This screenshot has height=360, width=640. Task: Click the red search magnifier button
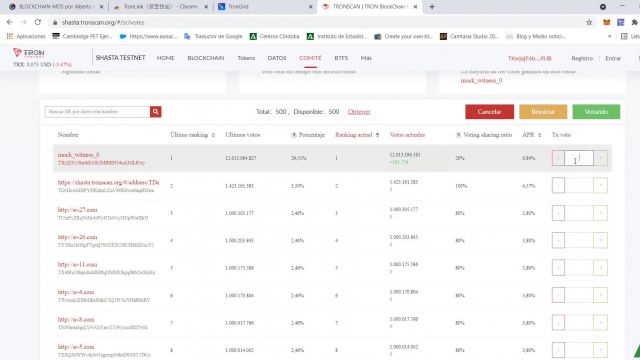(156, 112)
